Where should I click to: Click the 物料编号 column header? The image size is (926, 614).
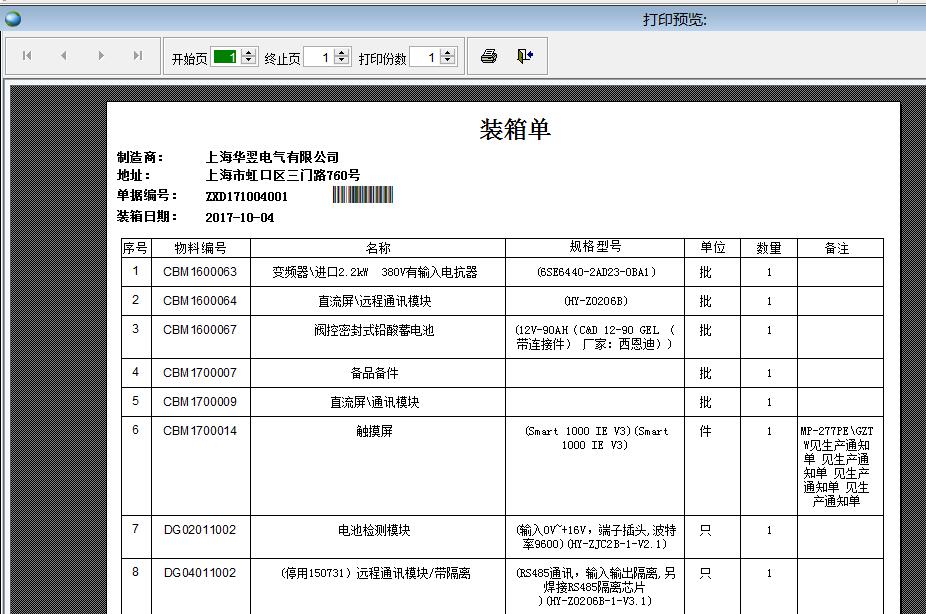point(200,248)
